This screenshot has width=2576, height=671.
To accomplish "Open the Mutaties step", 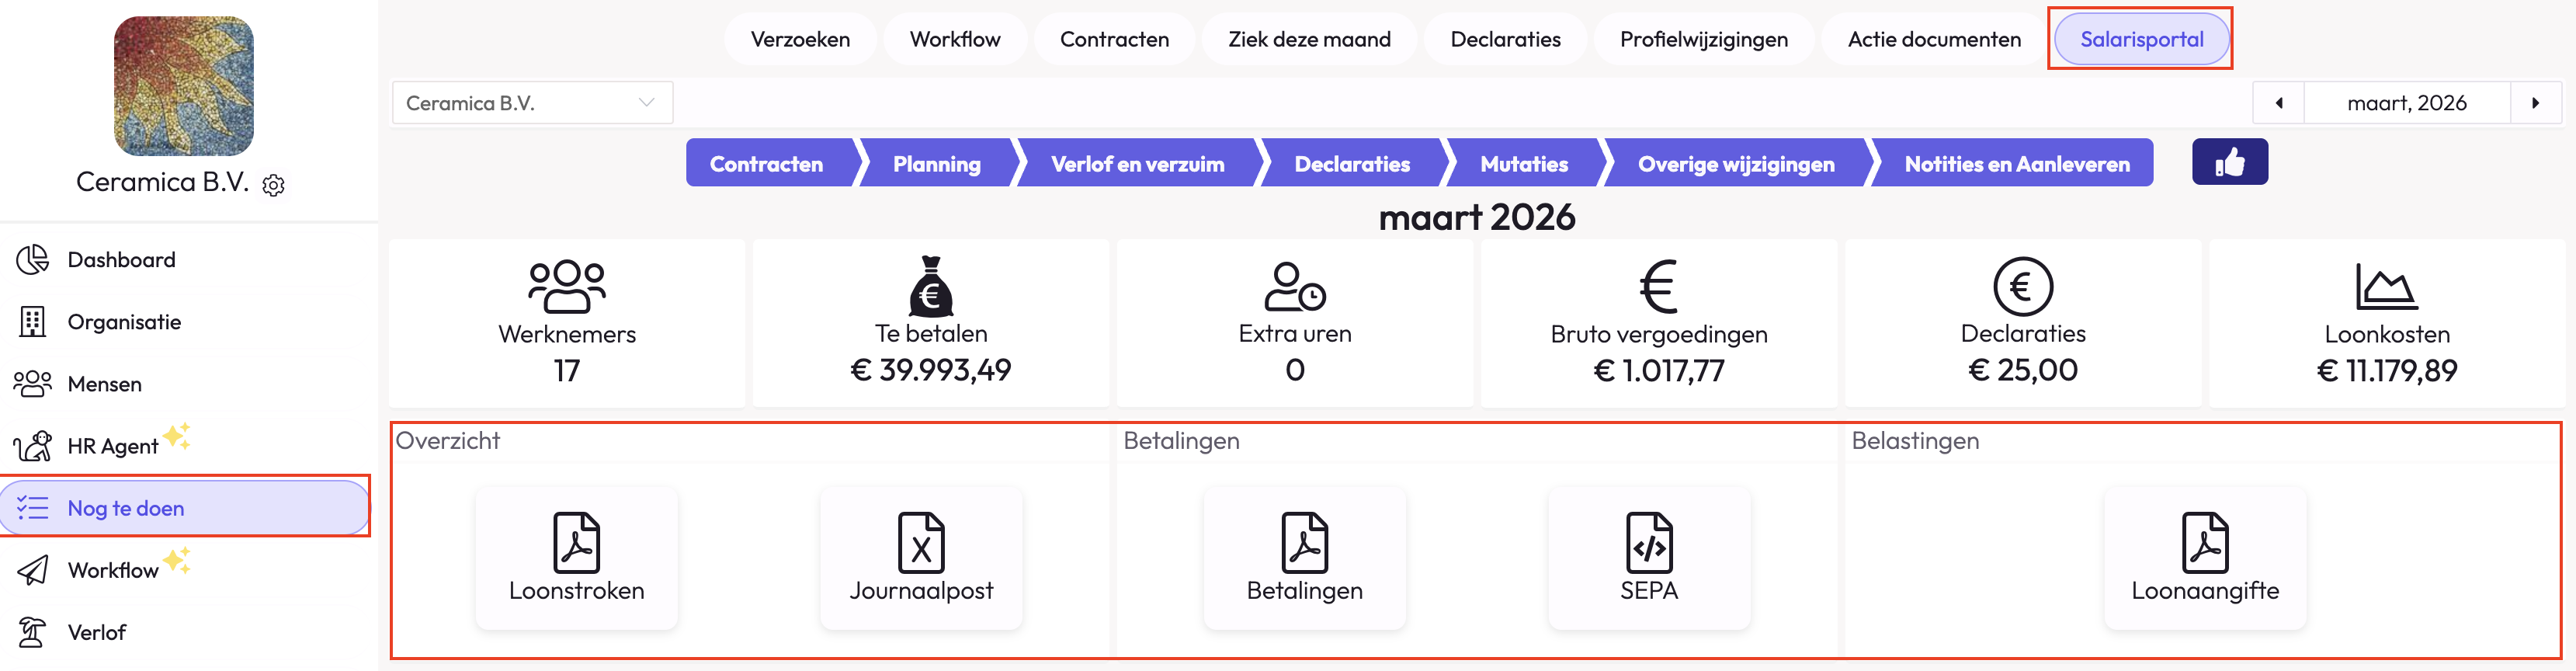I will tap(1524, 164).
